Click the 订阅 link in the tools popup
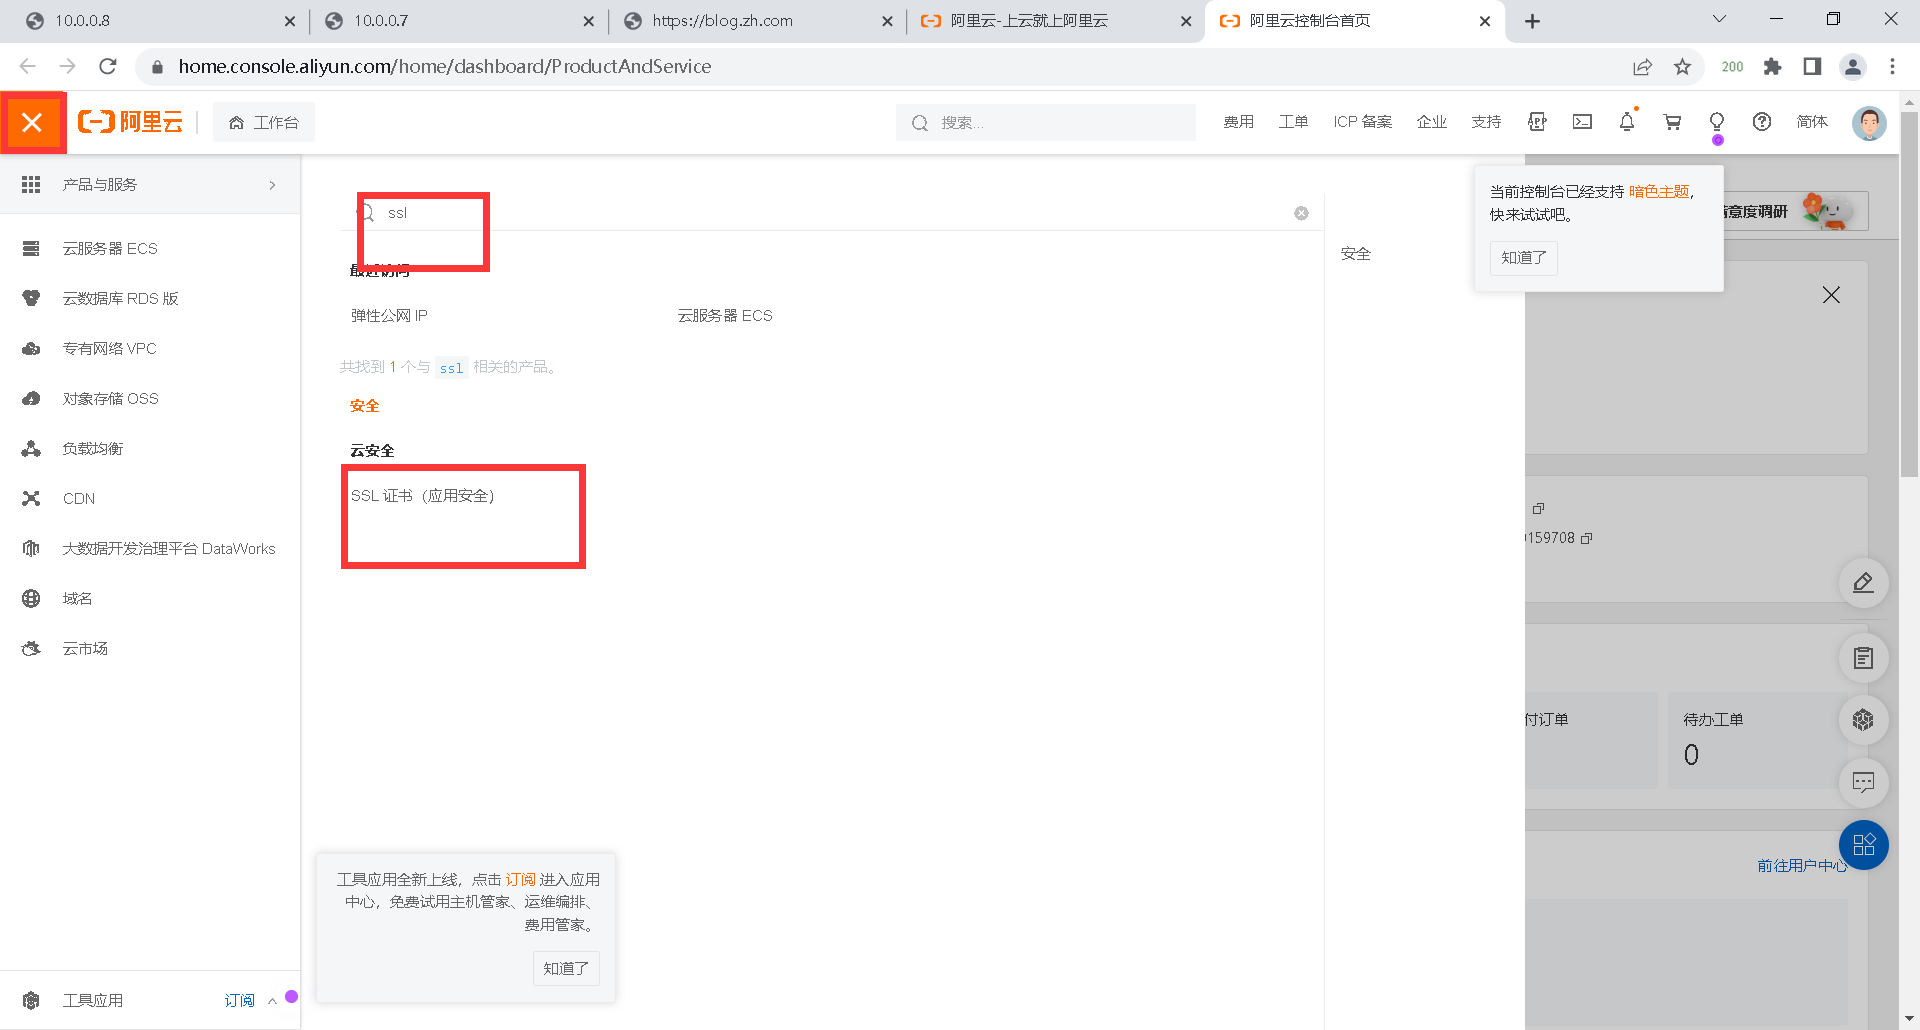The height and width of the screenshot is (1030, 1920). click(x=520, y=880)
